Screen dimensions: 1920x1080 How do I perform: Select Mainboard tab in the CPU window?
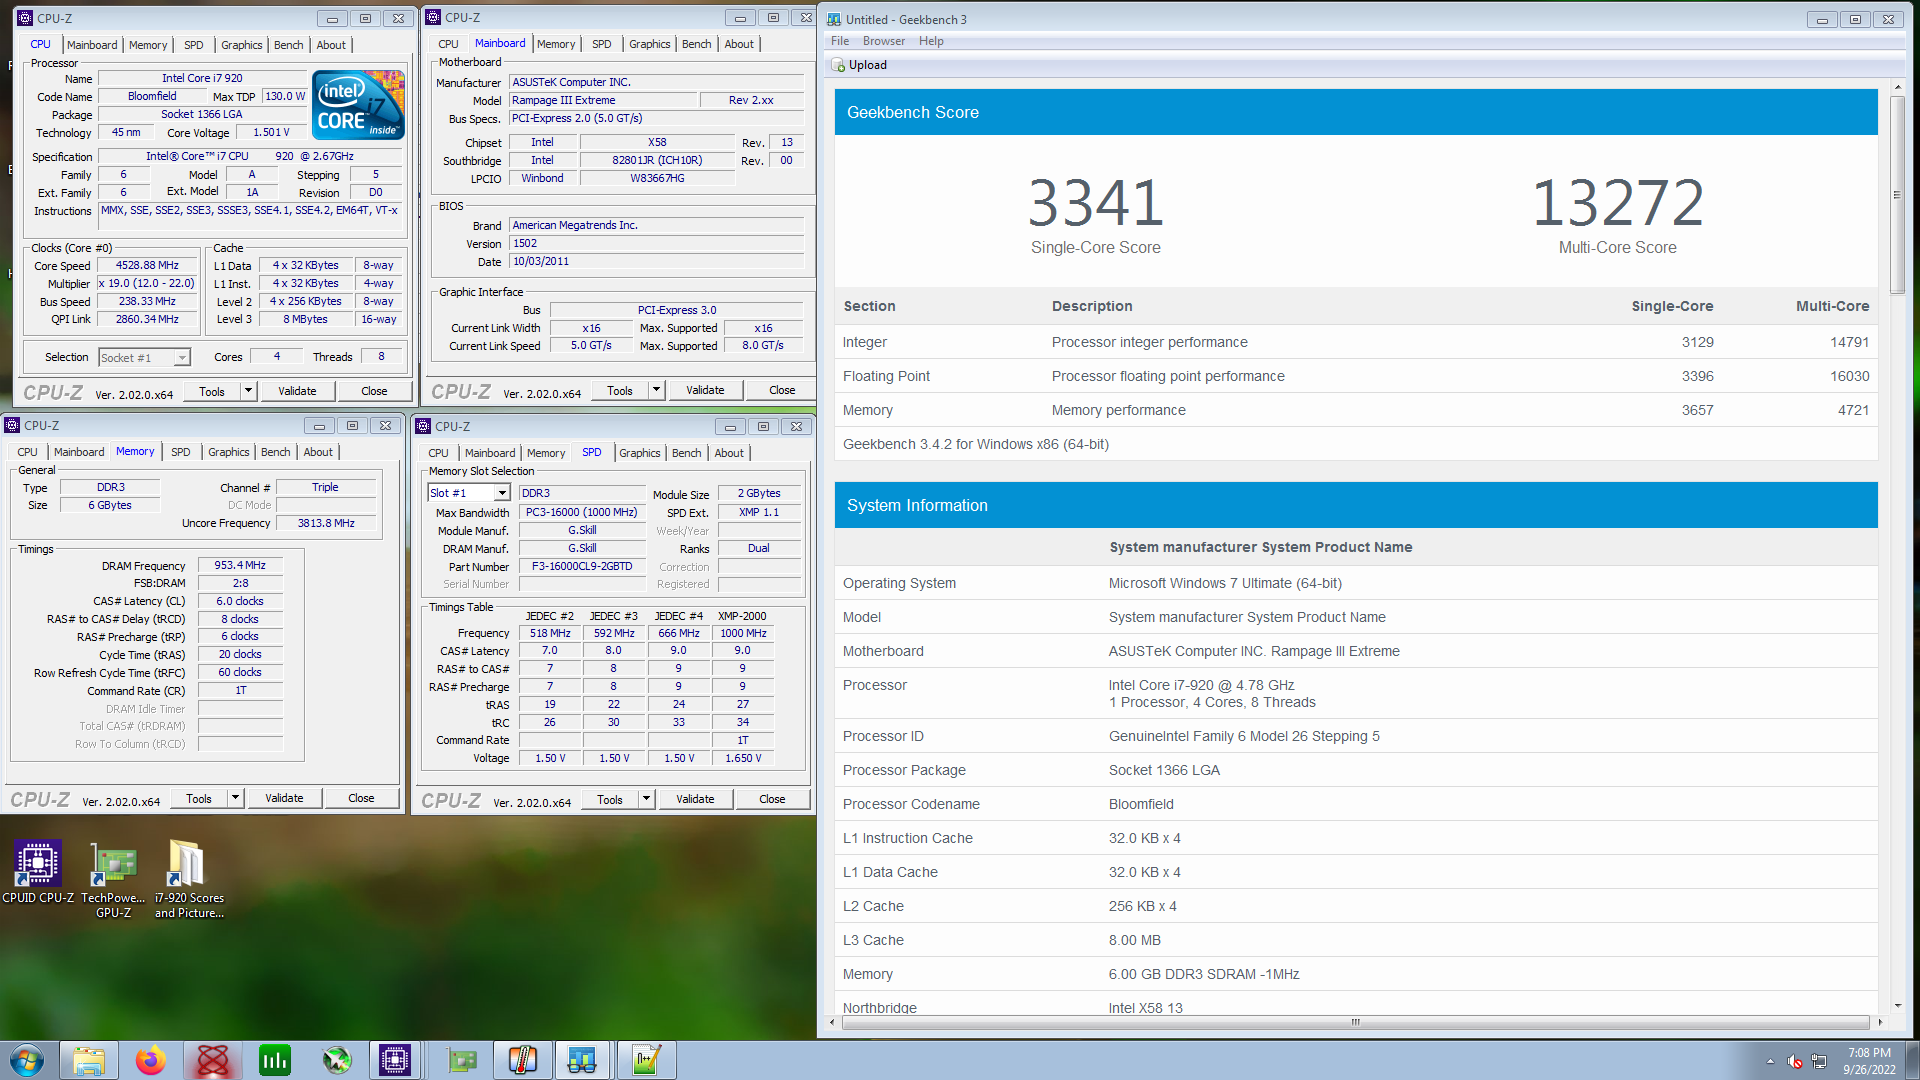92,45
